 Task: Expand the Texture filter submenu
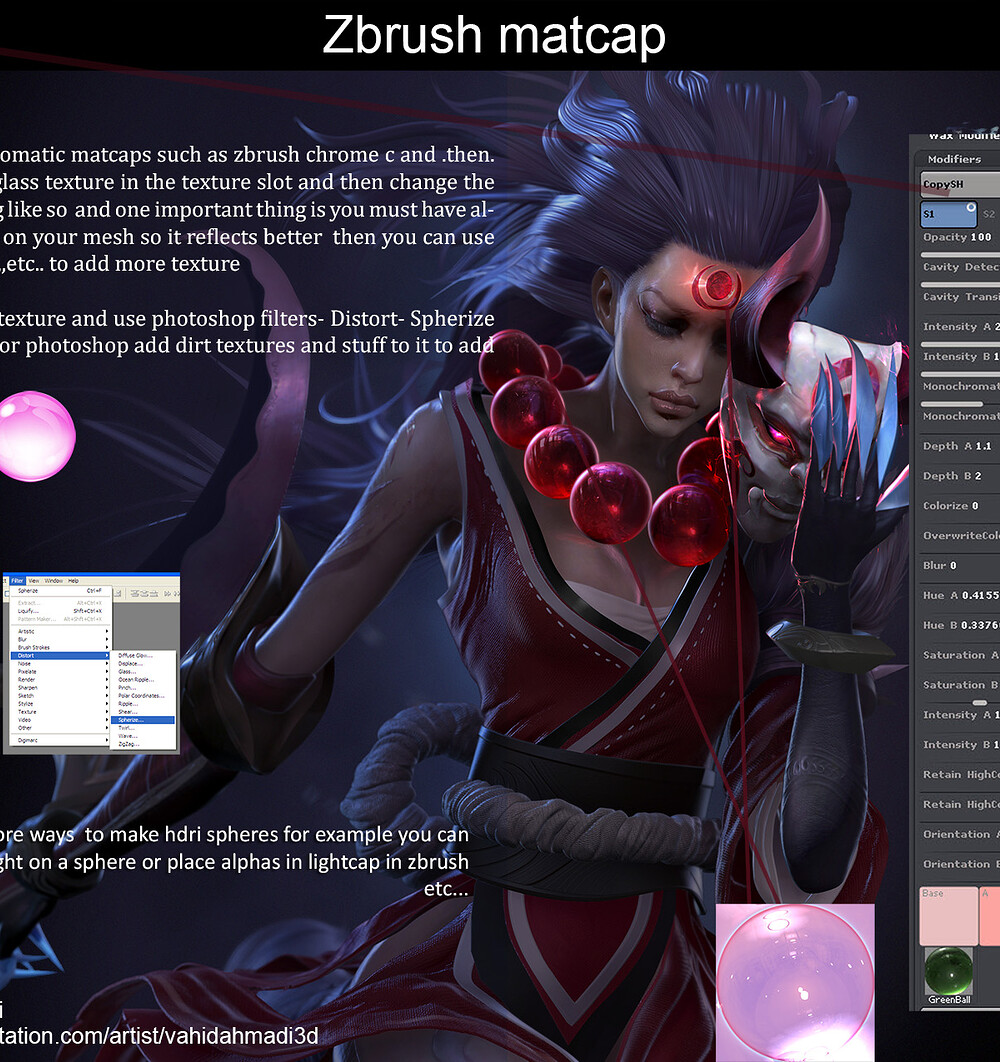coord(60,712)
